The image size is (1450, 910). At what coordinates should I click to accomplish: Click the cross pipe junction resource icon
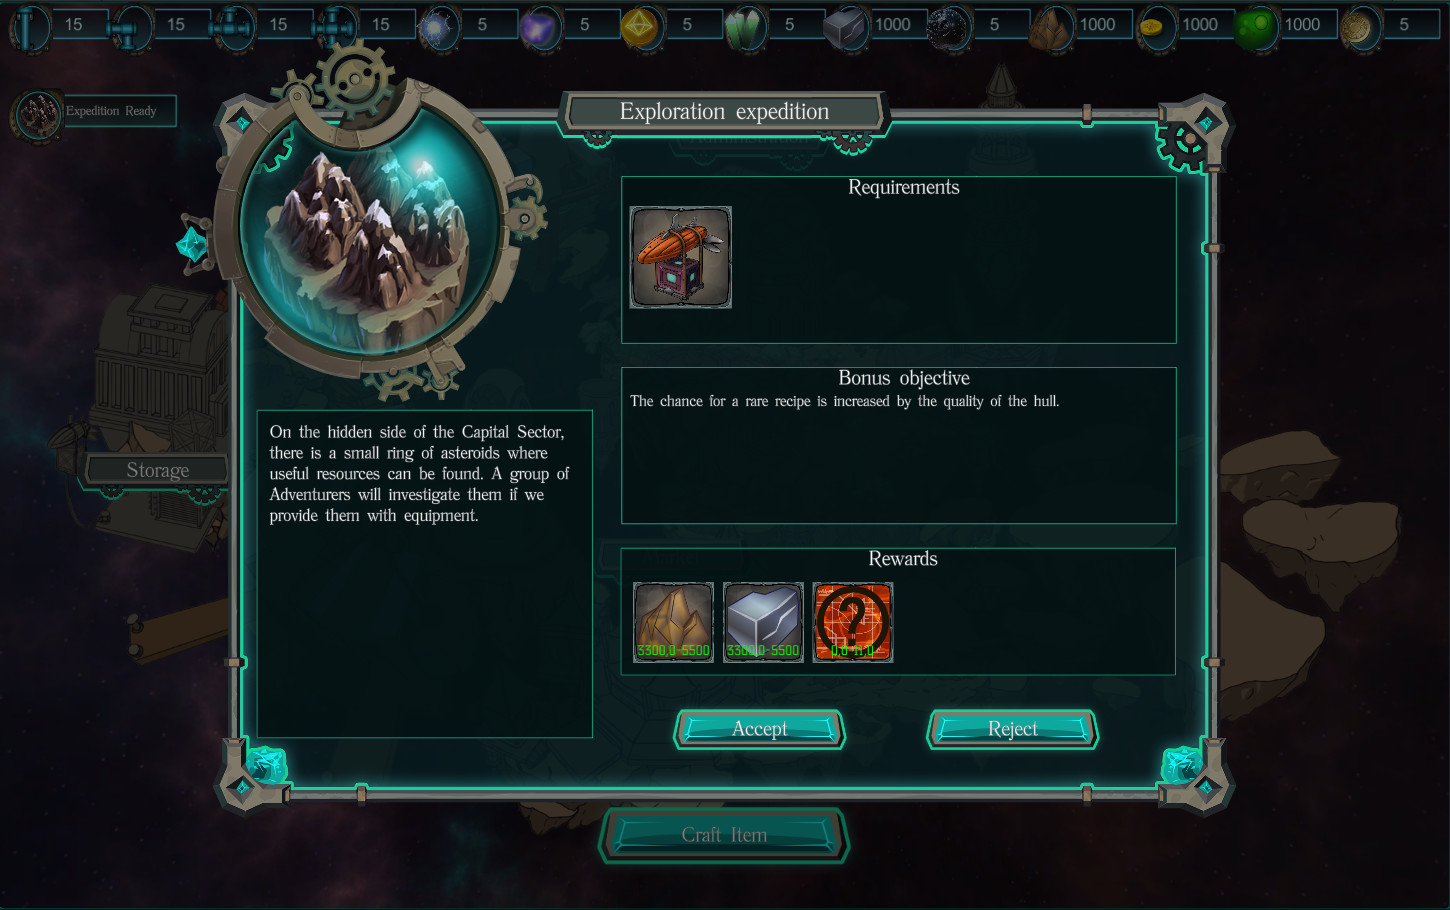click(x=337, y=27)
